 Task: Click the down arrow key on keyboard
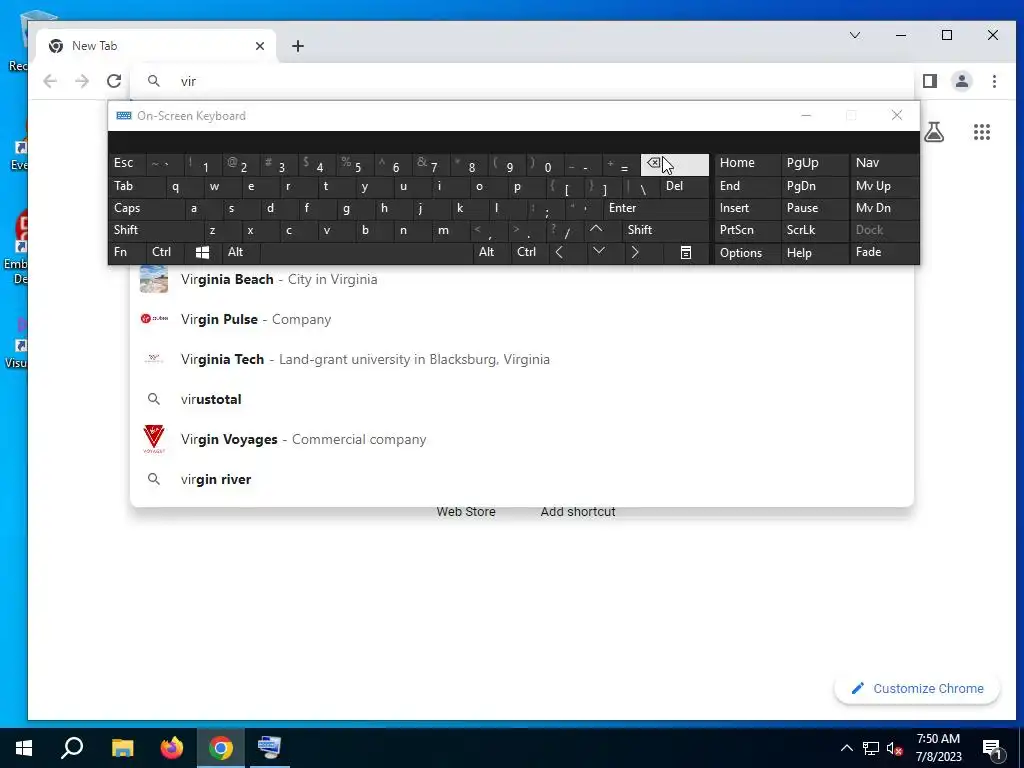tap(599, 251)
